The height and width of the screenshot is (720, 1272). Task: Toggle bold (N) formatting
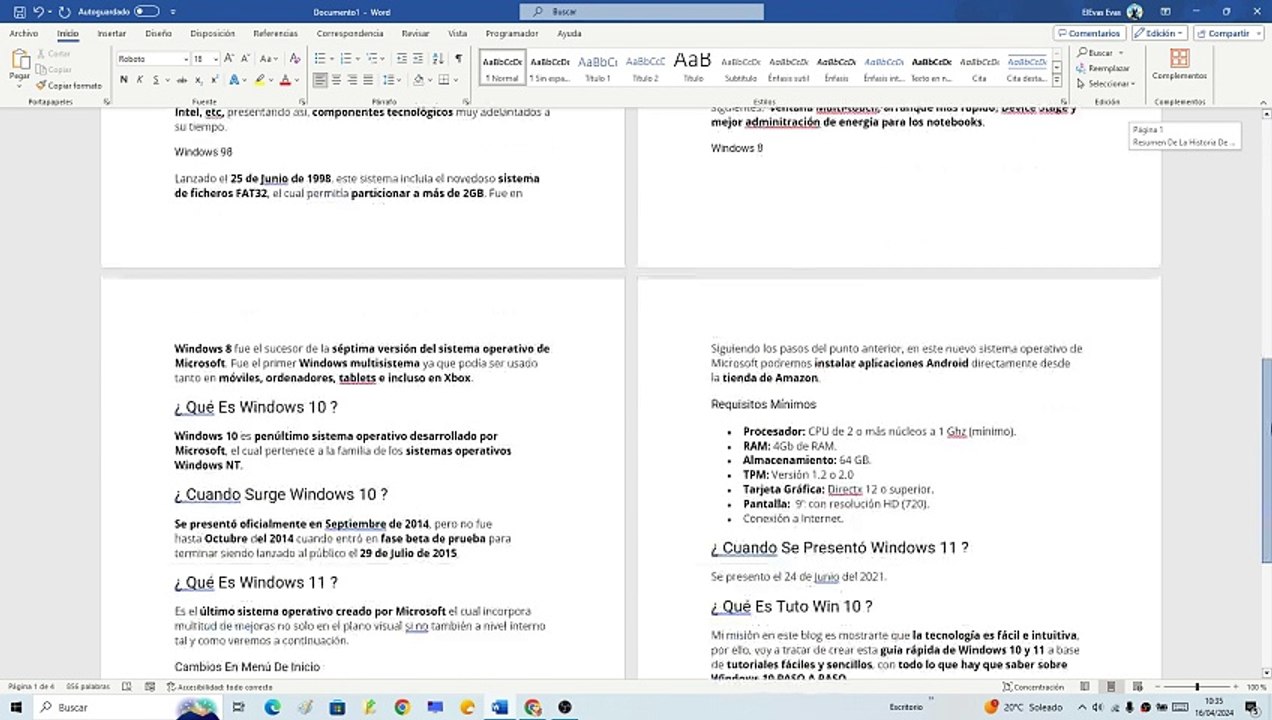pos(123,80)
